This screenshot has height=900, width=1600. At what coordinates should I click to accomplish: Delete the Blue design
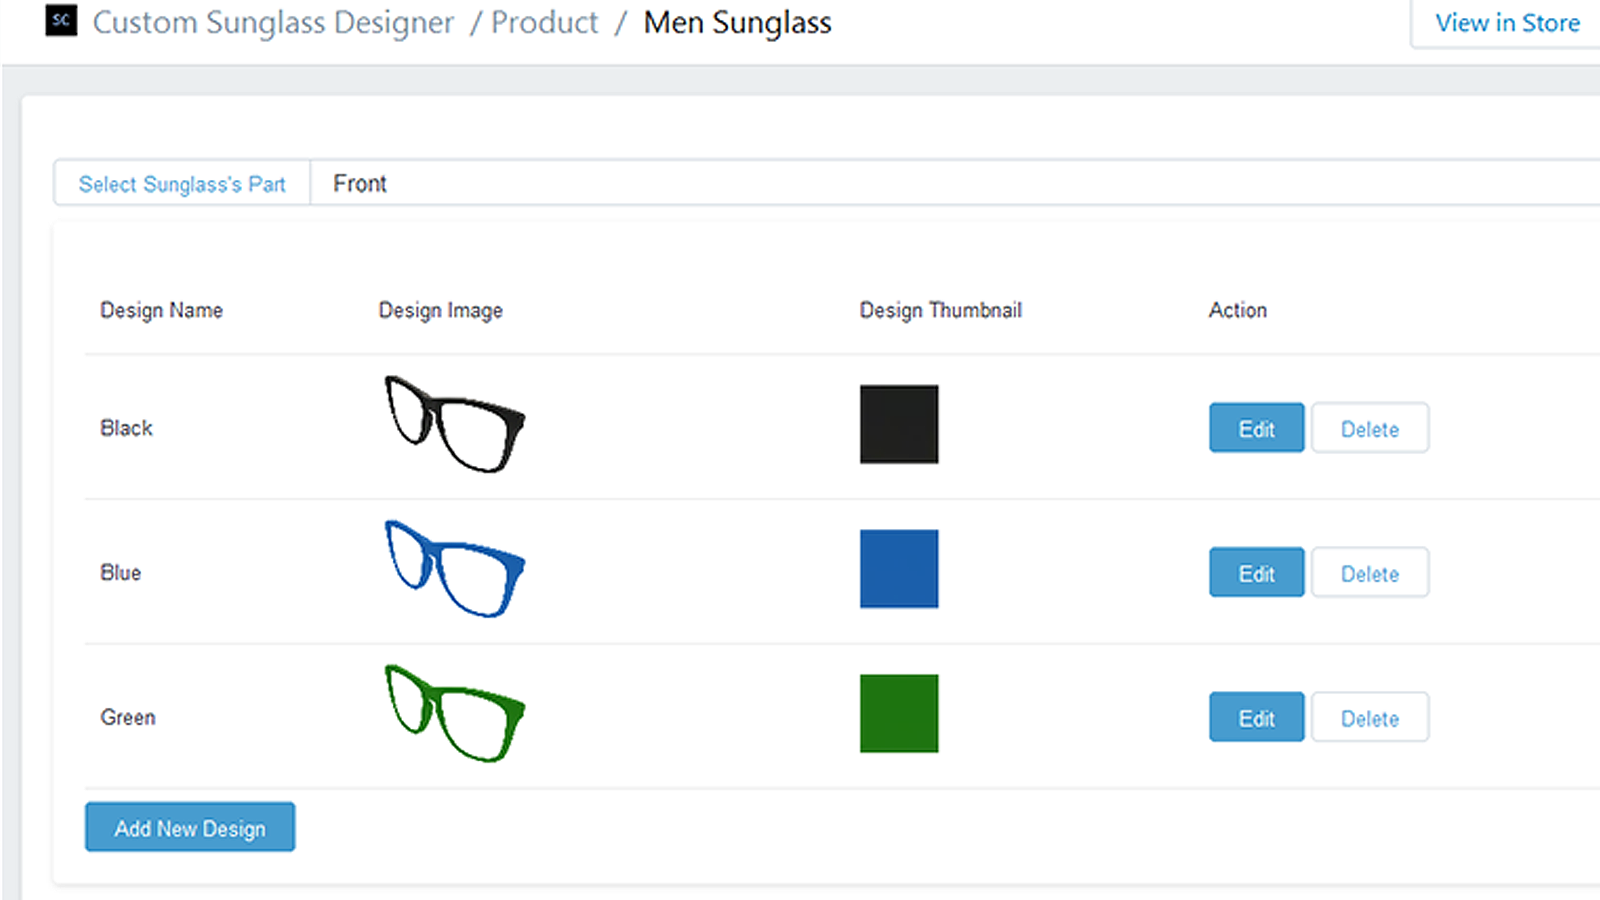(1370, 572)
